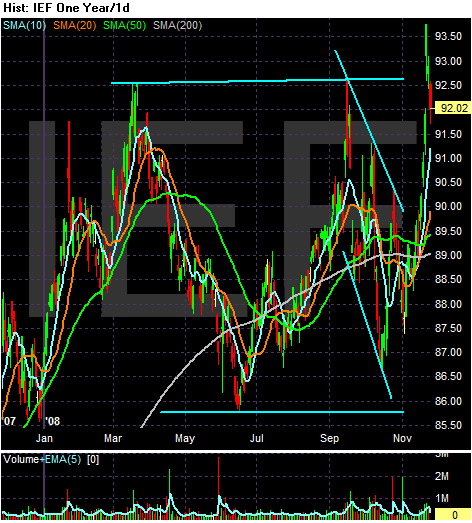Click the Sep label on the time axis

[329, 438]
